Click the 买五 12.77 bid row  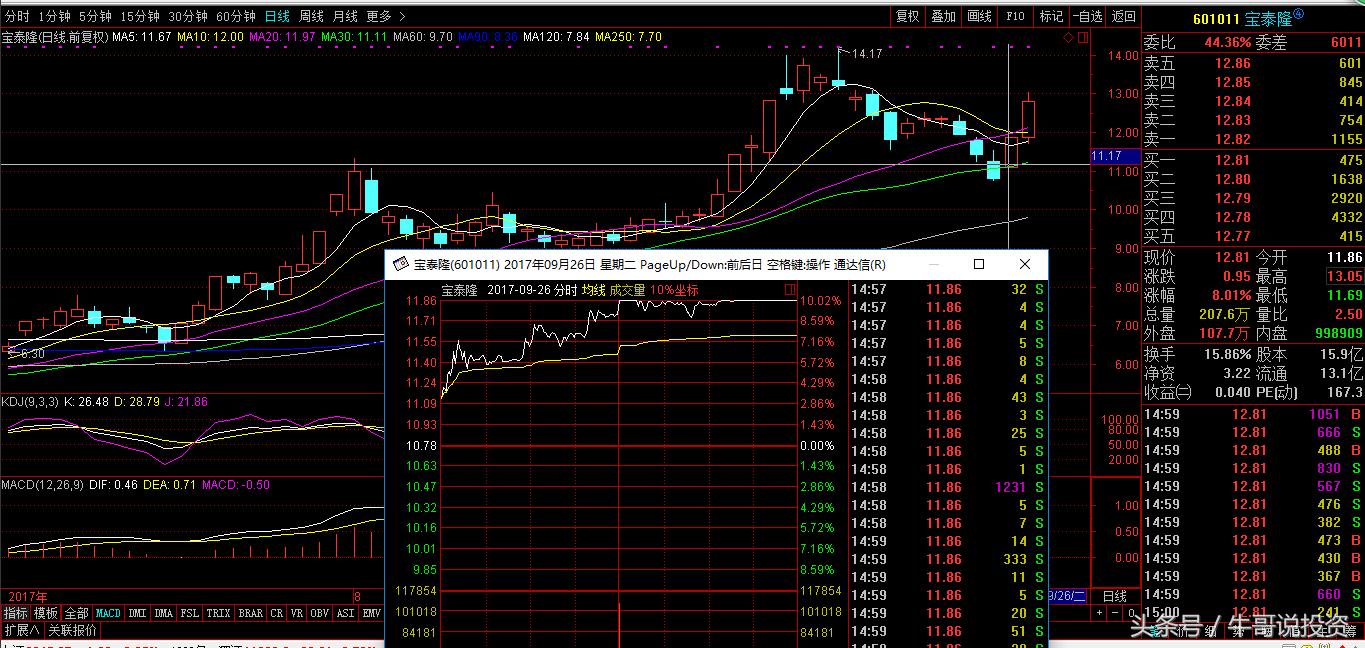[x=1253, y=236]
